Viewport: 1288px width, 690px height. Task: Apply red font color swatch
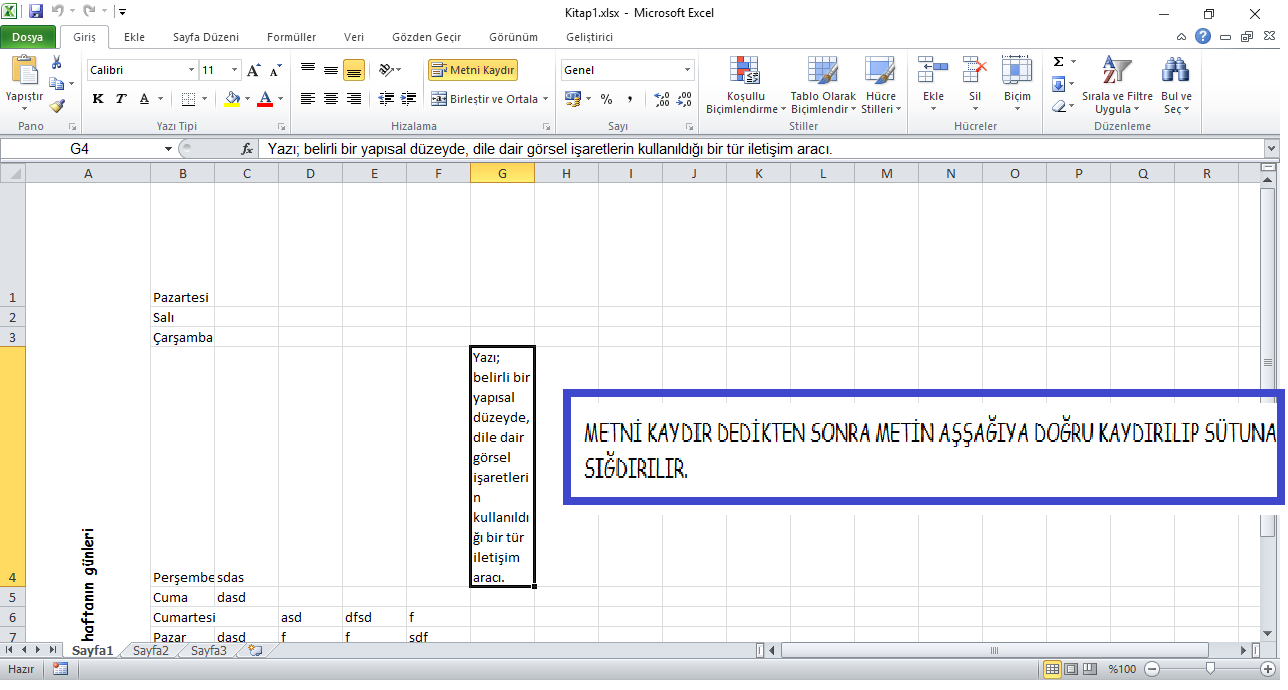pos(265,98)
